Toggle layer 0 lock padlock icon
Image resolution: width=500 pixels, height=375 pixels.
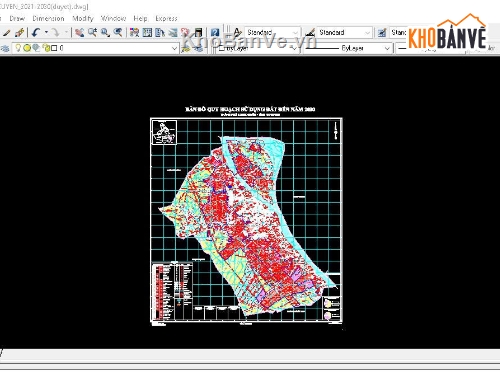click(x=46, y=48)
